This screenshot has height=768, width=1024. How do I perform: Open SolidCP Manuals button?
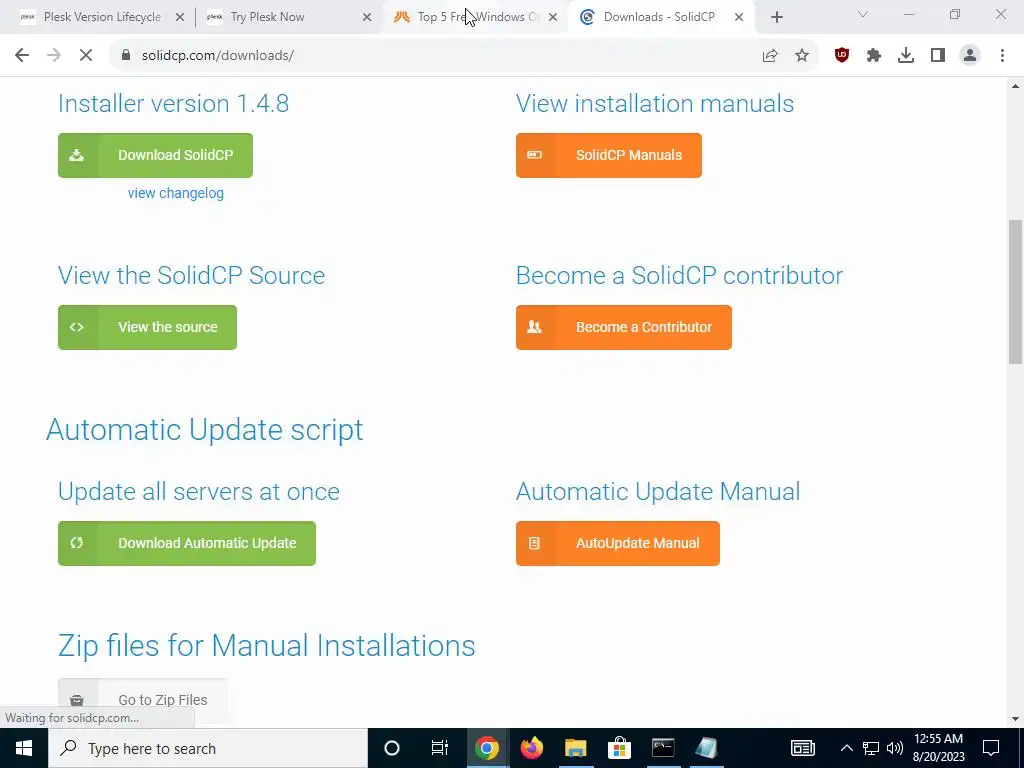point(609,155)
